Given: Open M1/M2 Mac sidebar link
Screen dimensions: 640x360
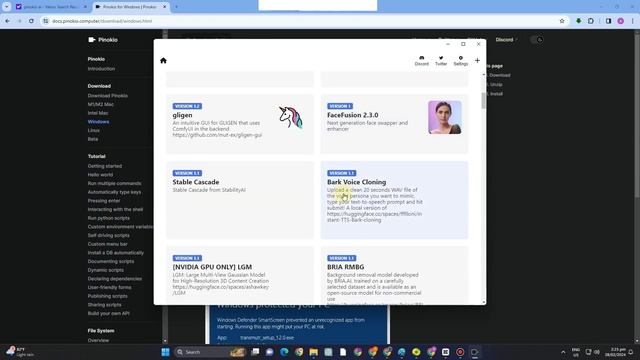Looking at the screenshot, I should 100,104.
